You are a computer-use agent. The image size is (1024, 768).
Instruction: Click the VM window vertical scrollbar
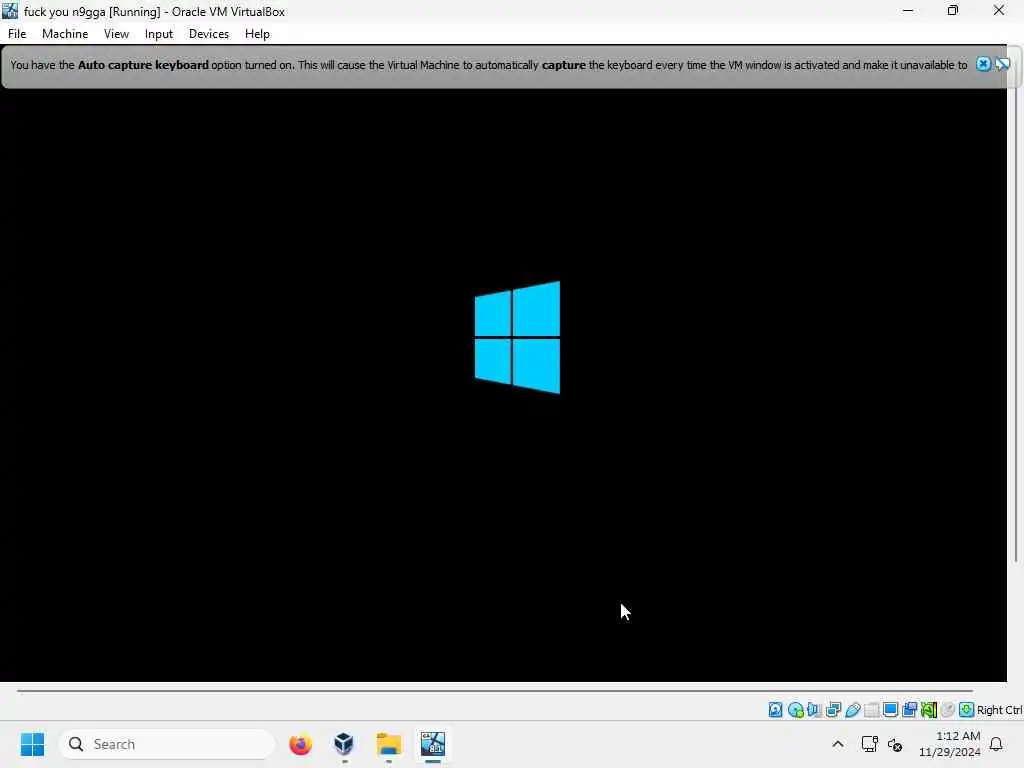click(x=1016, y=313)
